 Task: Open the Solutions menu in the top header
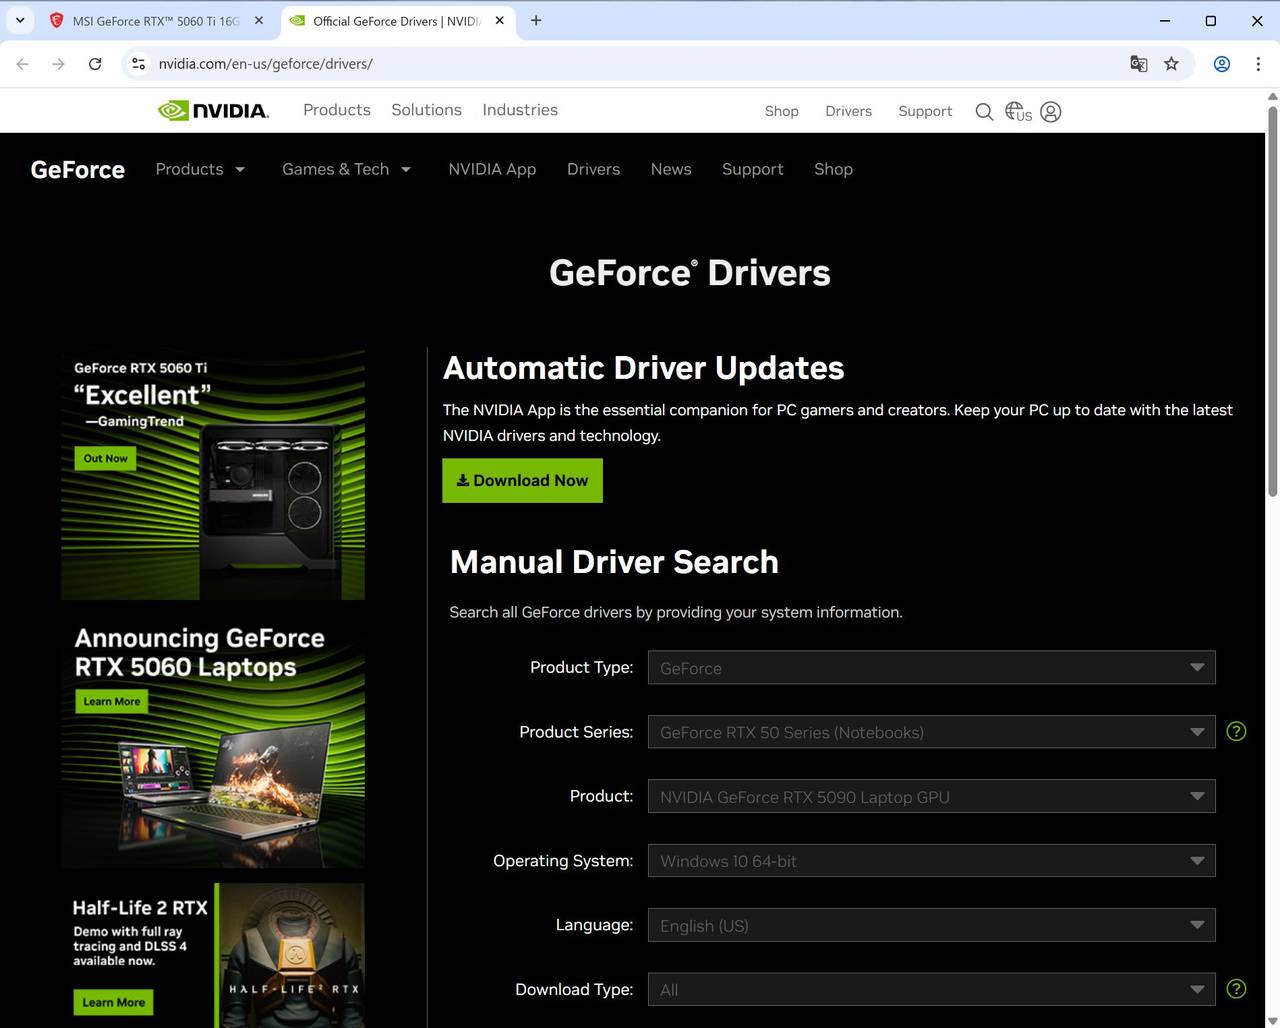point(426,110)
